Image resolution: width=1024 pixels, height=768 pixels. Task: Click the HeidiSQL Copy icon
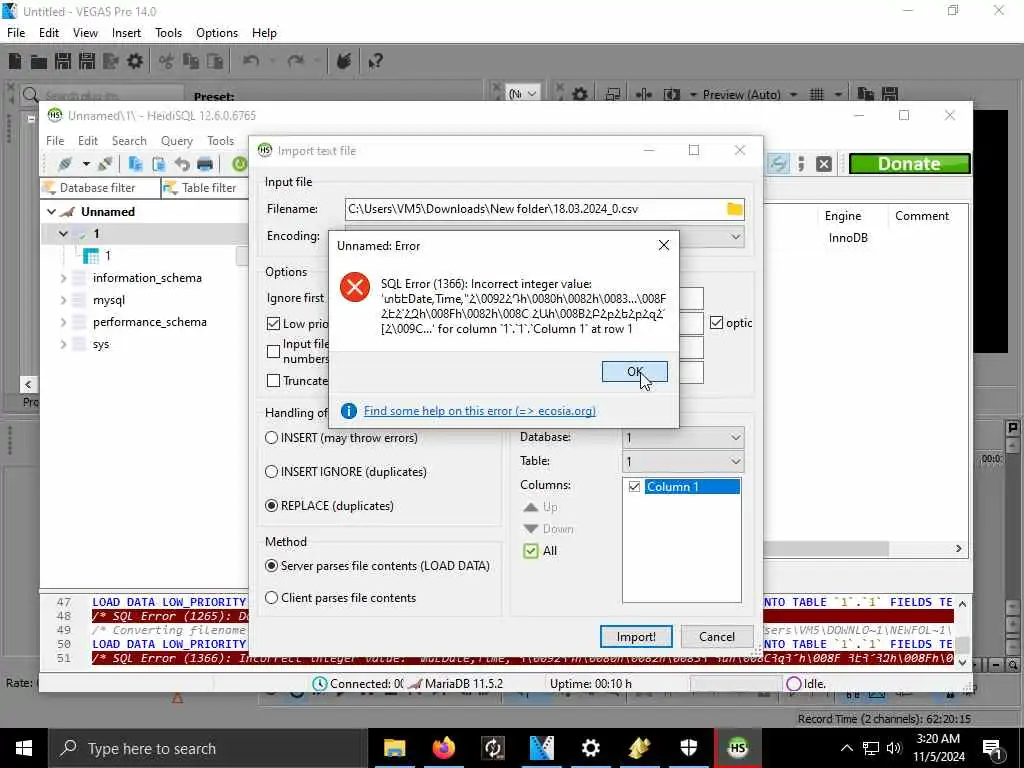pos(135,164)
